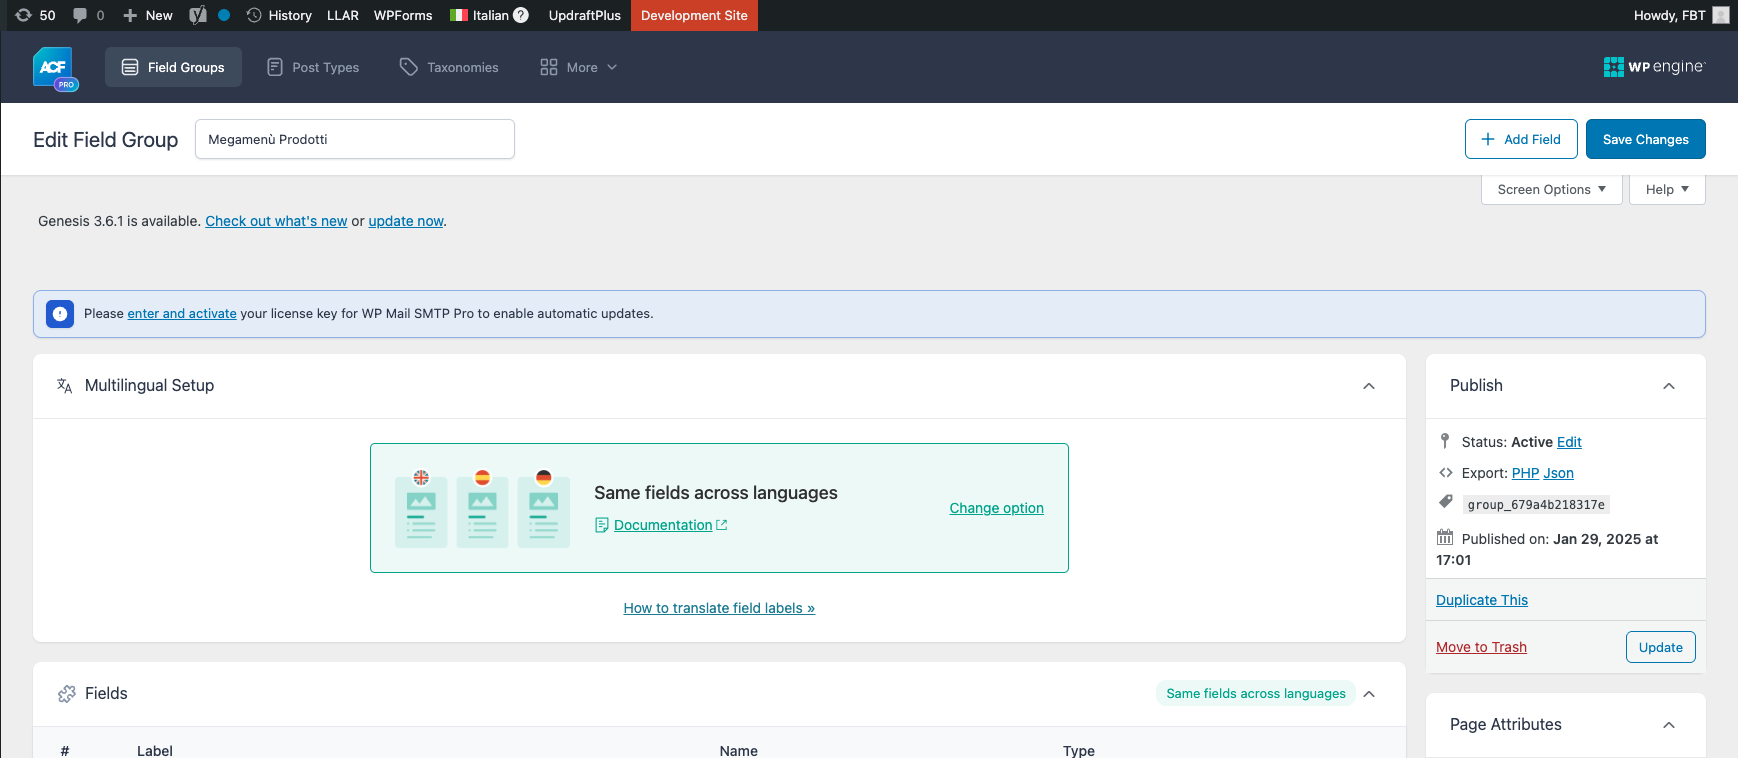
Task: Click the blue alert icon in license notice
Action: point(60,314)
